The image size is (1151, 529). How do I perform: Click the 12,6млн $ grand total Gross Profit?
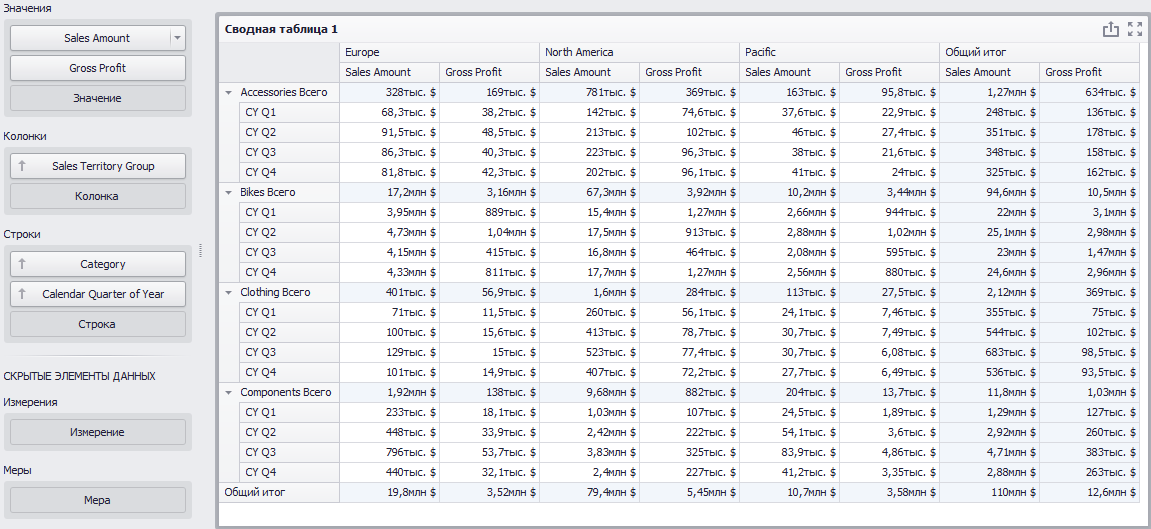click(1090, 492)
